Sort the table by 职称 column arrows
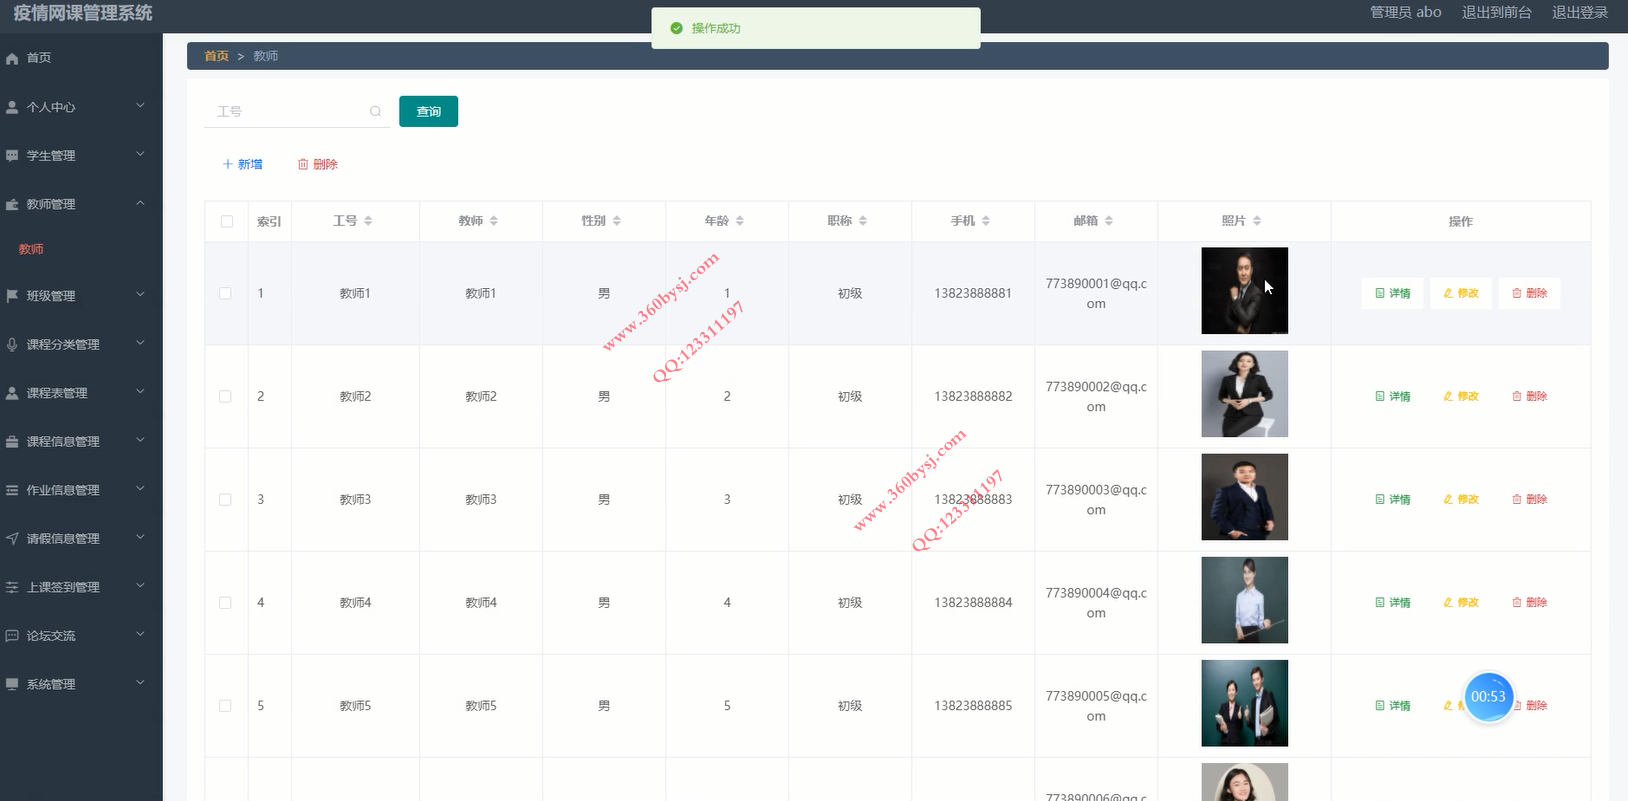The width and height of the screenshot is (1628, 801). 863,221
